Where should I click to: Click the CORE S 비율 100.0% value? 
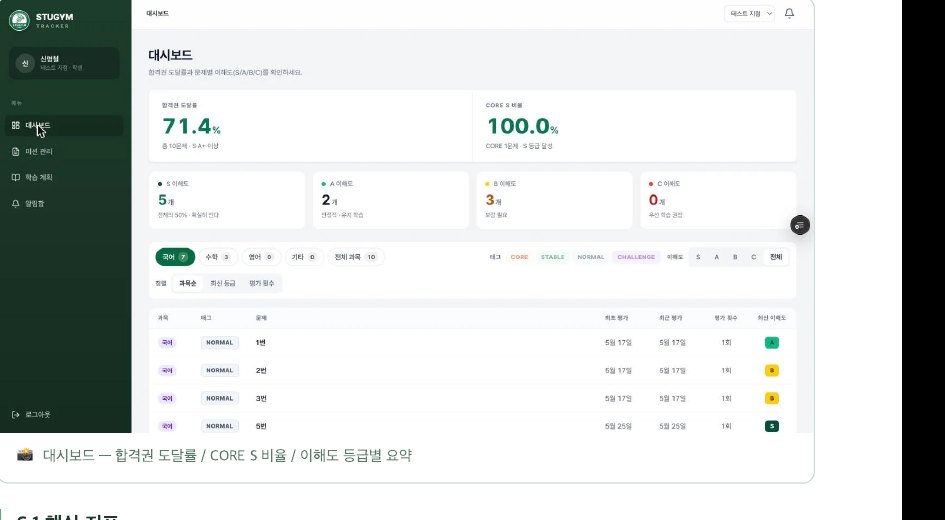[523, 127]
